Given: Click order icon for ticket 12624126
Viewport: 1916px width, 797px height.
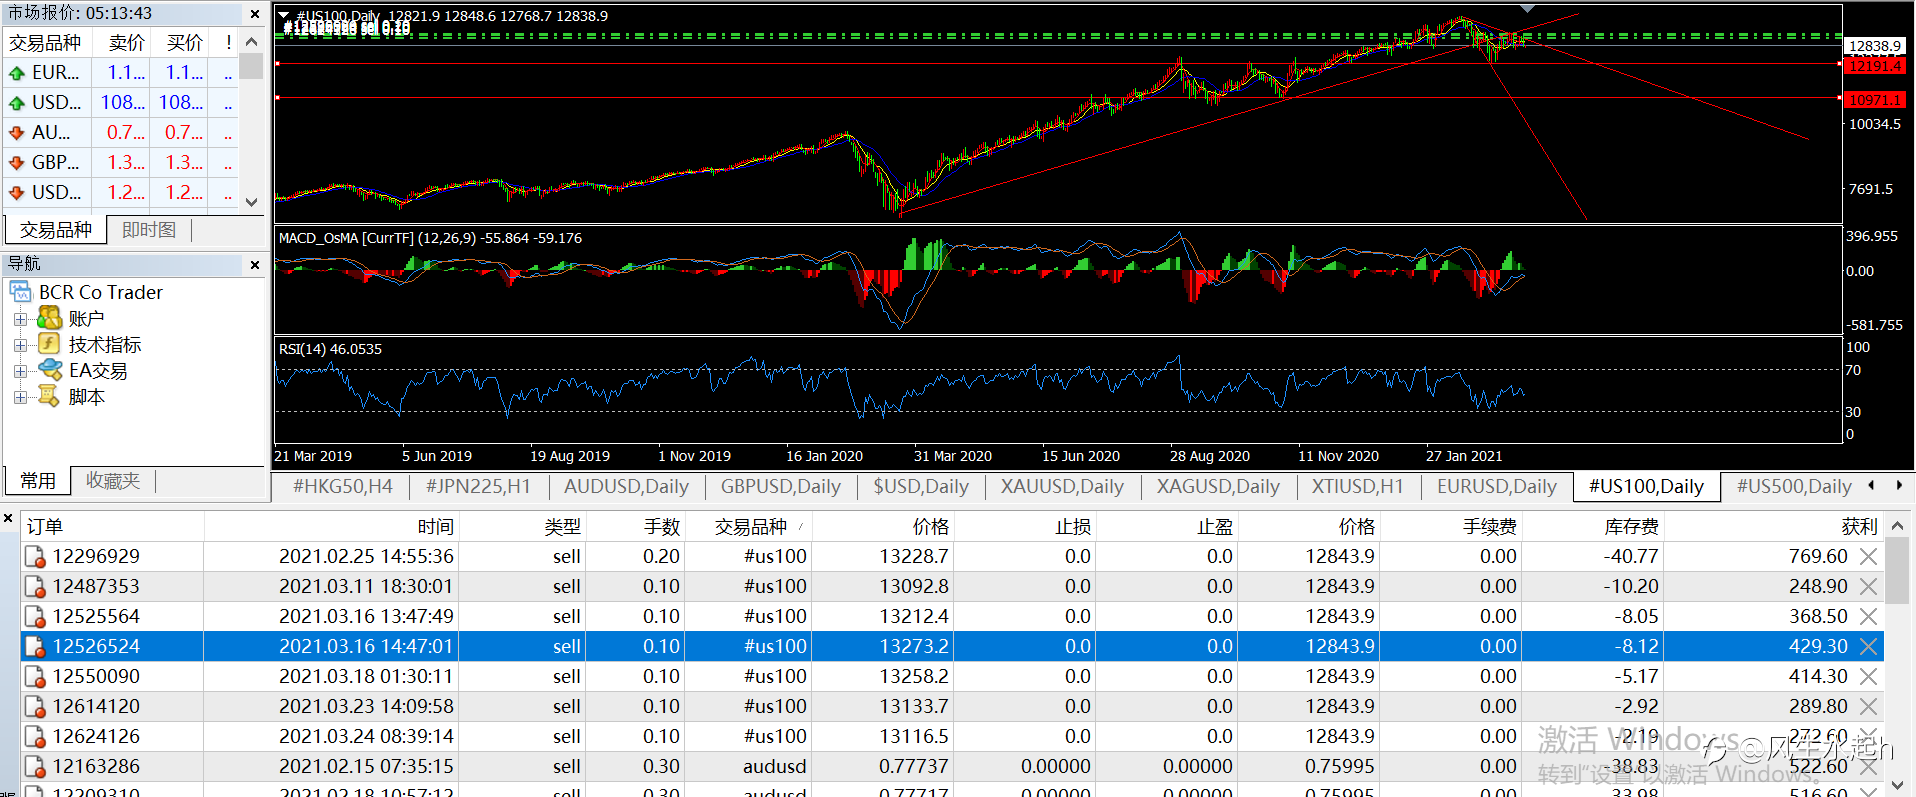Looking at the screenshot, I should coord(35,737).
